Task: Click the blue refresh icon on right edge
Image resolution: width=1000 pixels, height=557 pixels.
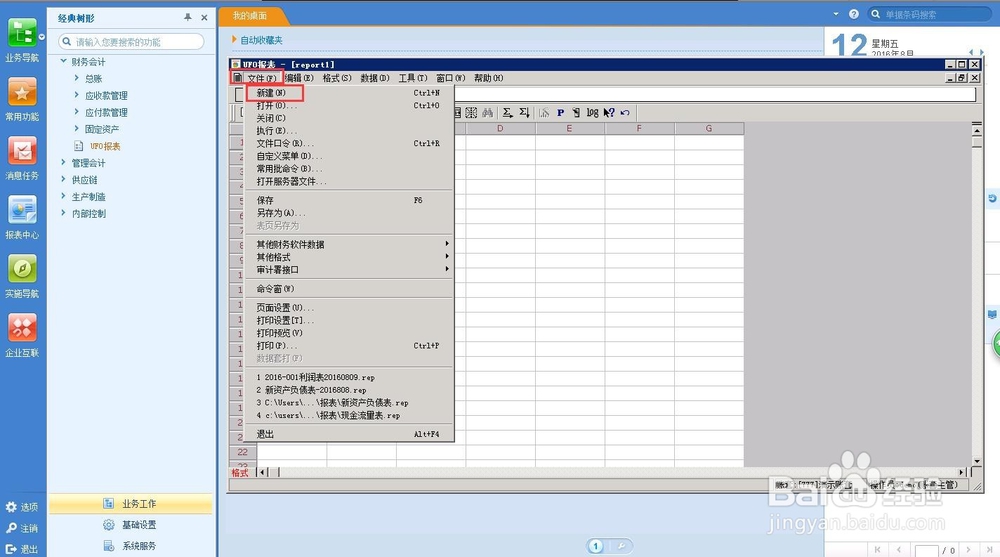Action: point(992,198)
